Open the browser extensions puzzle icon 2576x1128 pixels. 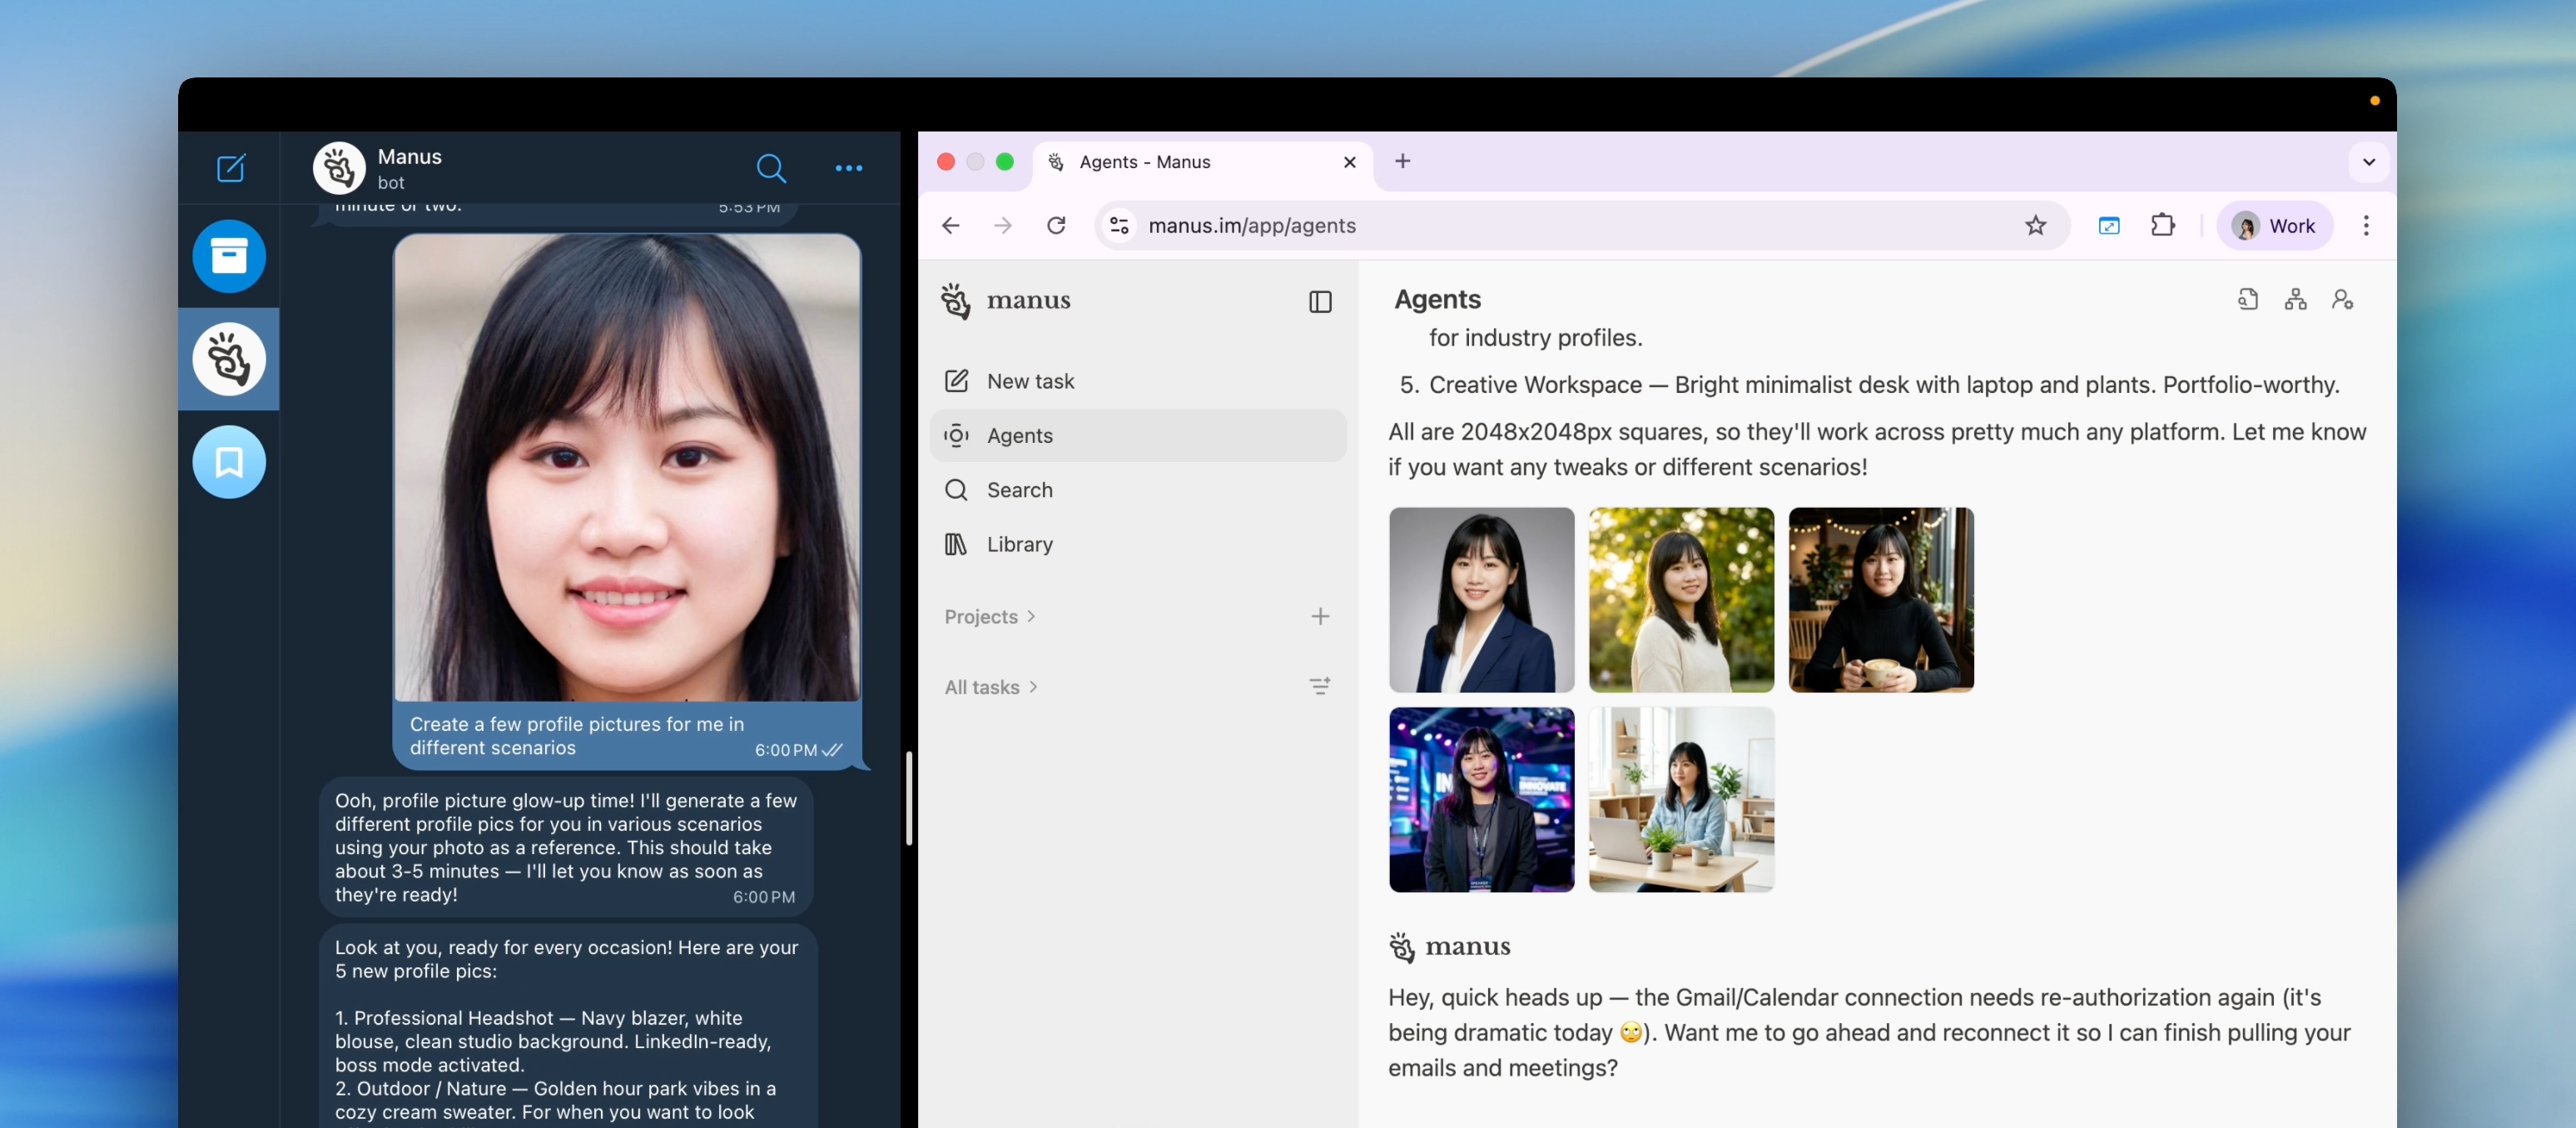2162,226
